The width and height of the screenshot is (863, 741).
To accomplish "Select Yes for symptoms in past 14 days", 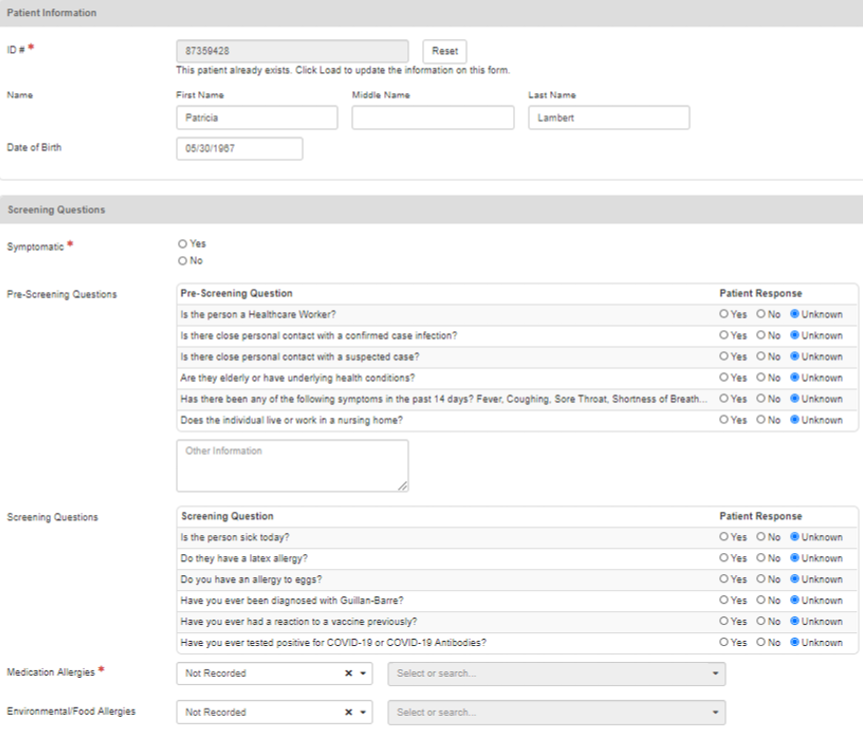I will 724,398.
